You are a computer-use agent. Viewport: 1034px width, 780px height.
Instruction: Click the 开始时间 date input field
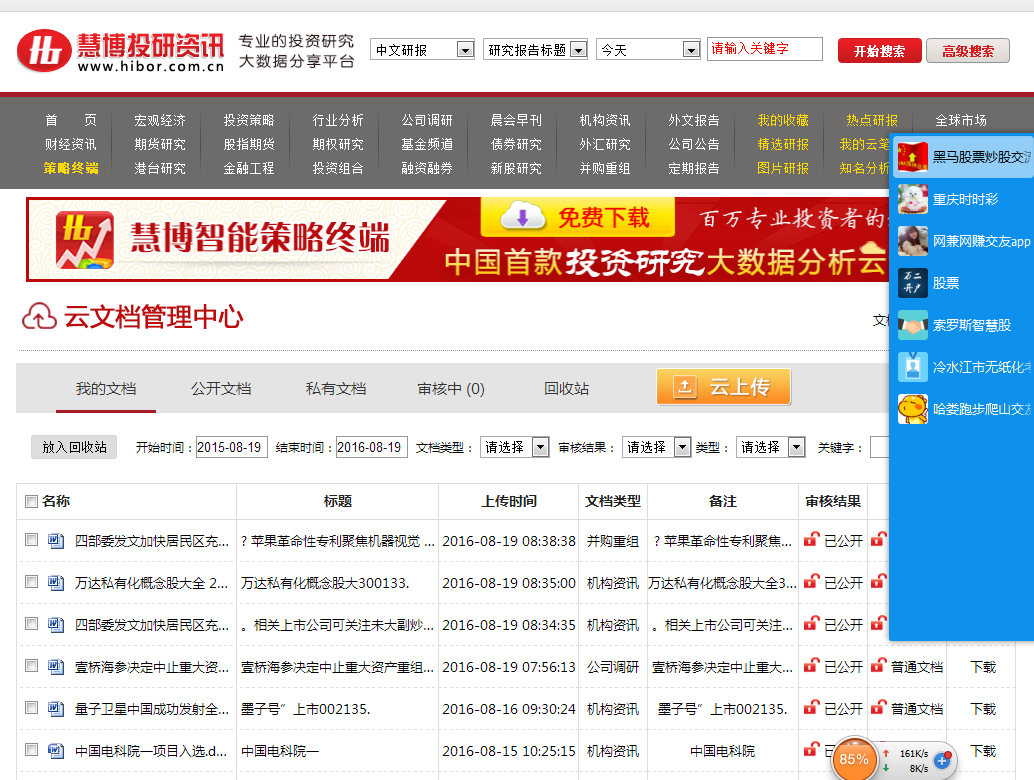[x=232, y=446]
